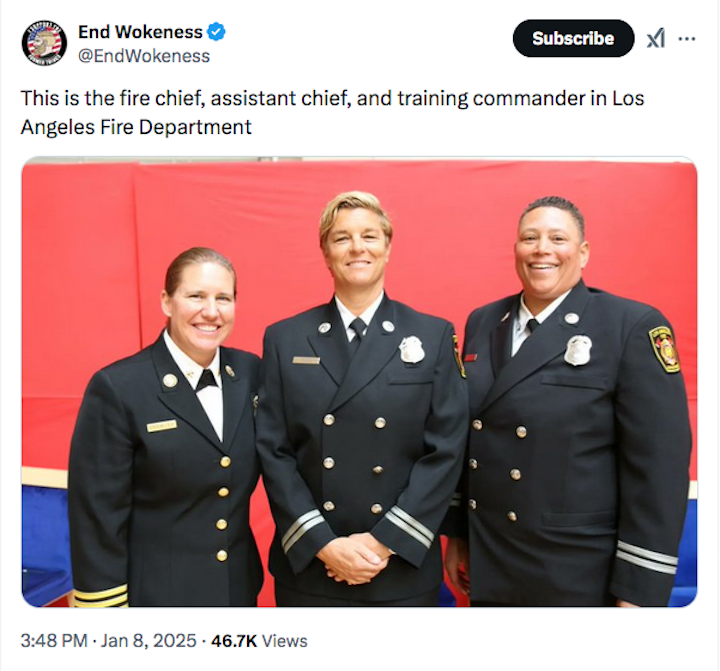The image size is (720, 671).
Task: Click the Angeles Fire Department text line
Action: click(x=136, y=127)
